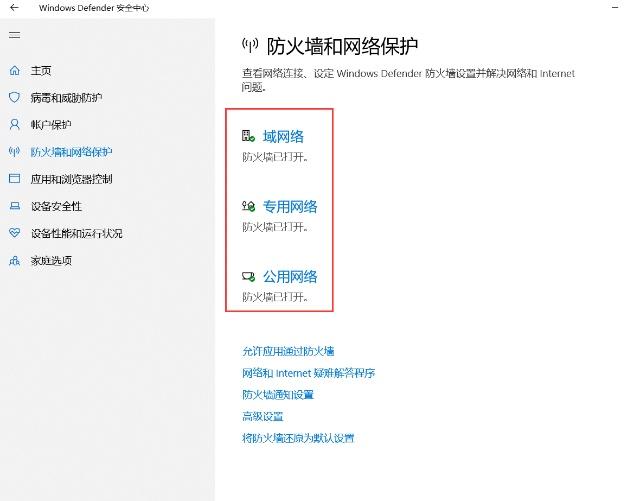The height and width of the screenshot is (501, 640).
Task: Open 帐户保护 section
Action: click(51, 125)
